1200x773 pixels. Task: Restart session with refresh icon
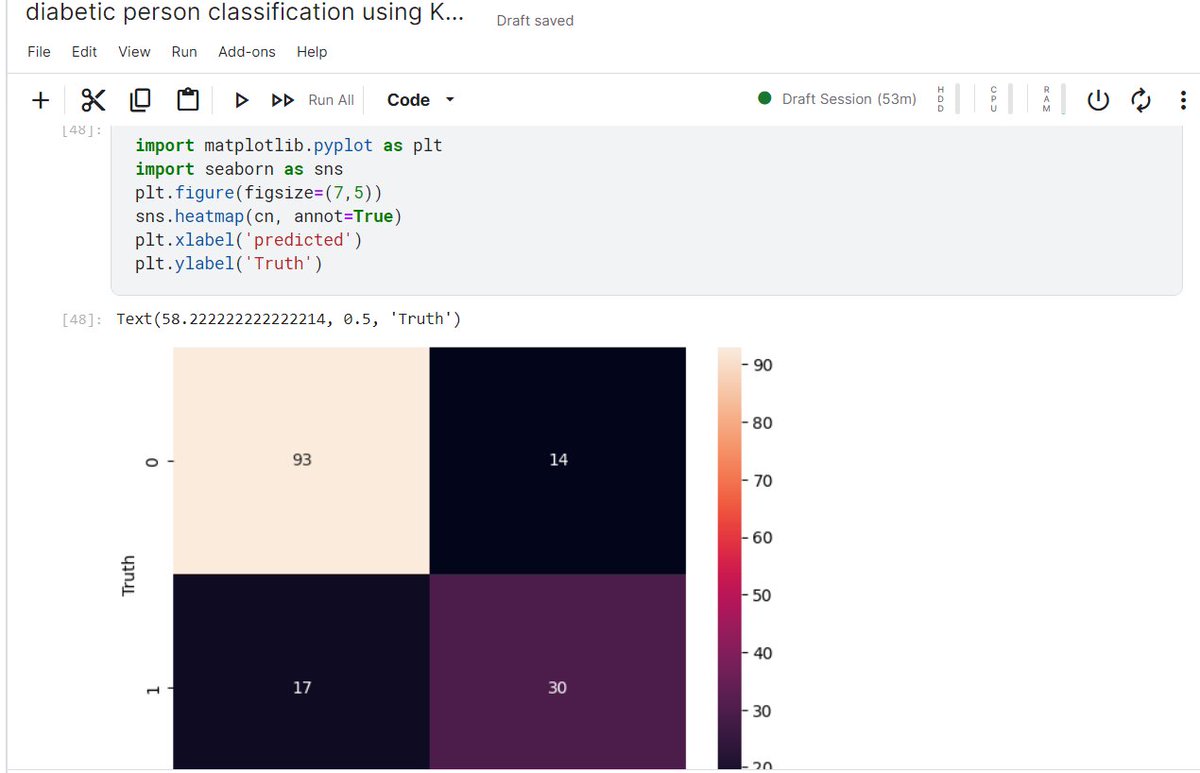coord(1140,100)
